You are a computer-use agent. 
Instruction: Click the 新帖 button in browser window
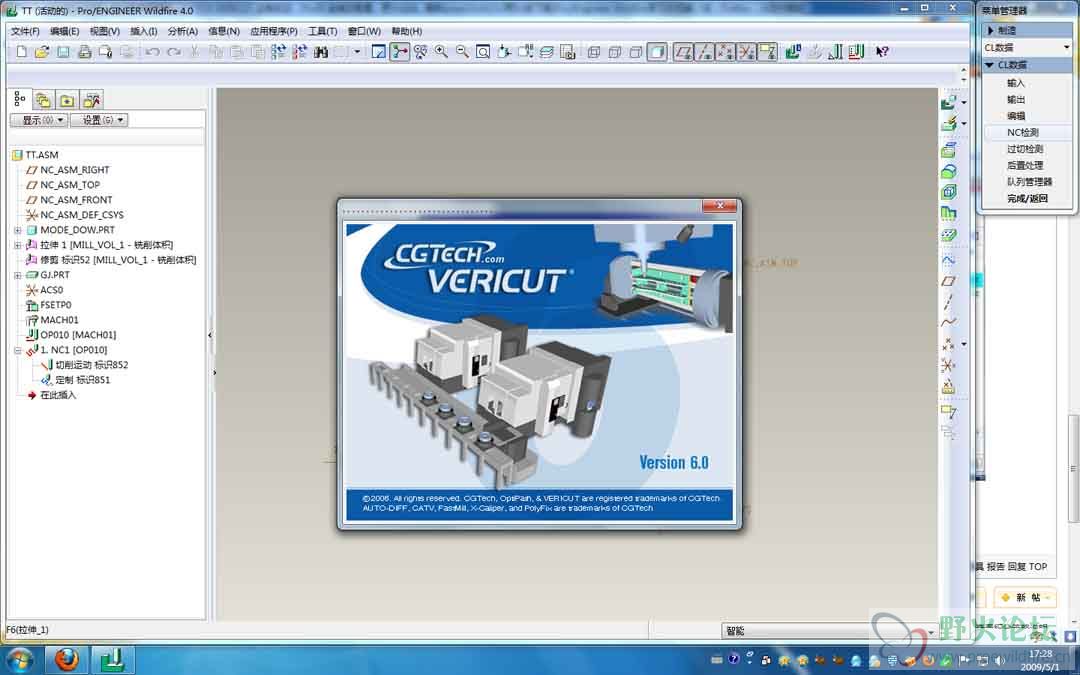1025,597
